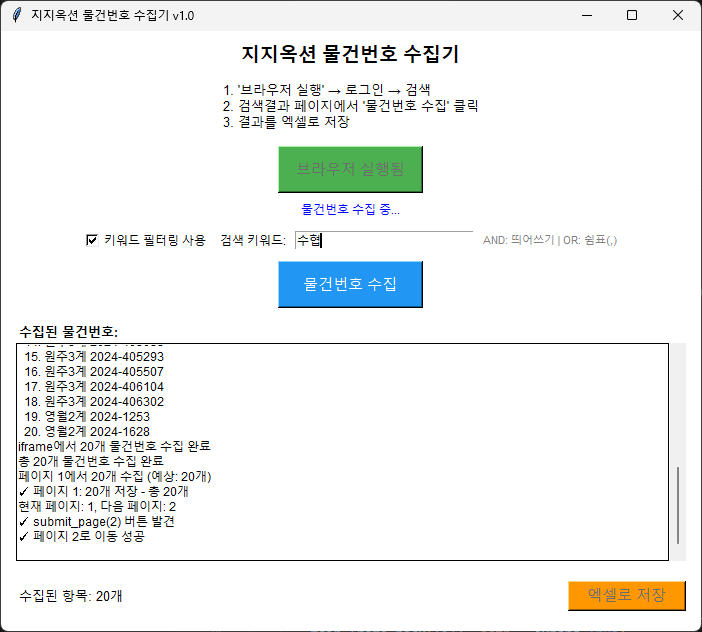Viewport: 702px width, 632px height.
Task: Click the '수집된 항목: 20개' count label
Action: click(x=71, y=596)
